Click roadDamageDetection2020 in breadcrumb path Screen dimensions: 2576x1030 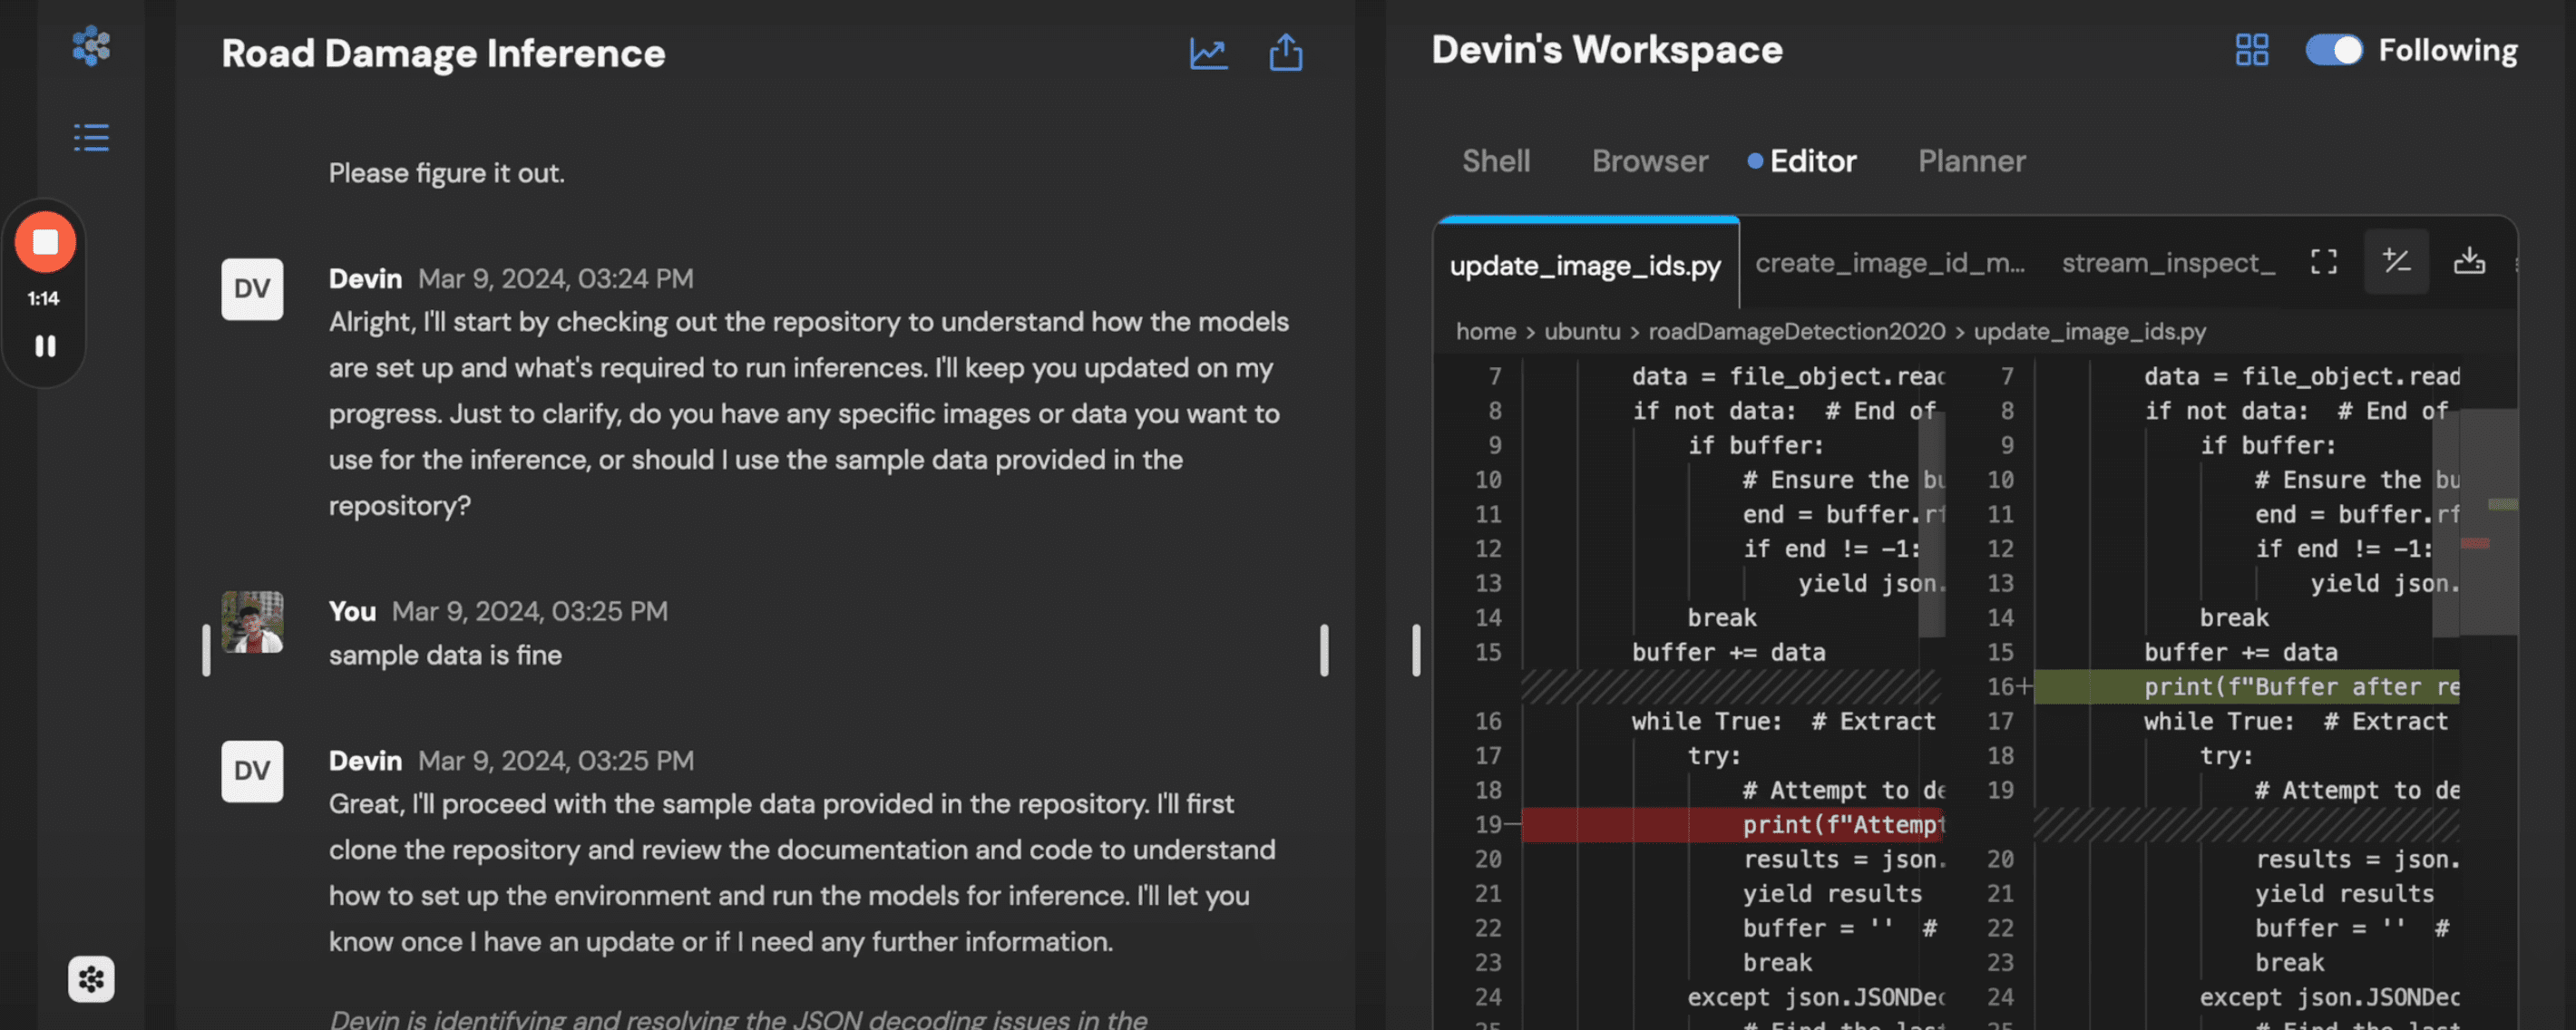click(x=1796, y=331)
